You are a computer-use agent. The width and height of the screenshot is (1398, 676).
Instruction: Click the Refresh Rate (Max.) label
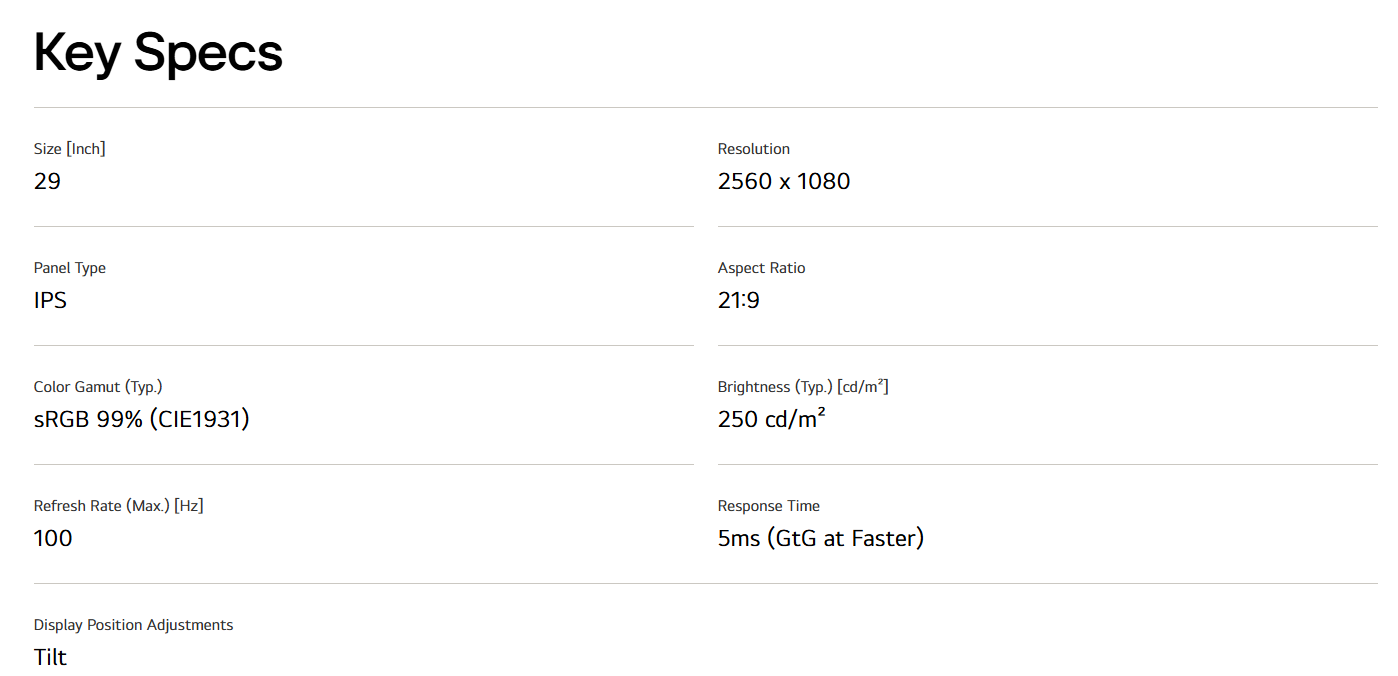(x=118, y=506)
